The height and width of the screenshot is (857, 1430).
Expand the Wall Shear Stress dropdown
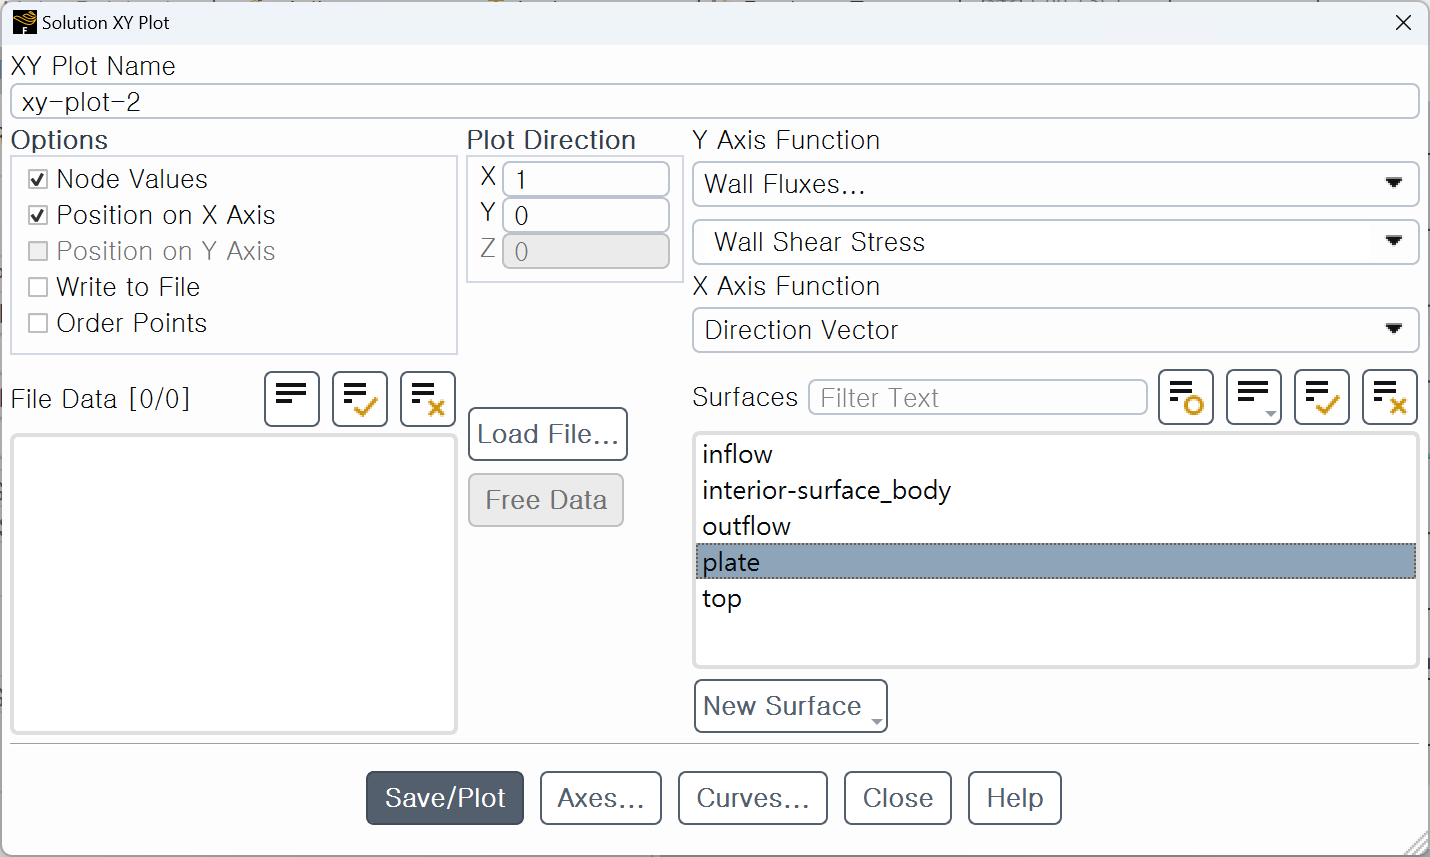click(x=1056, y=242)
